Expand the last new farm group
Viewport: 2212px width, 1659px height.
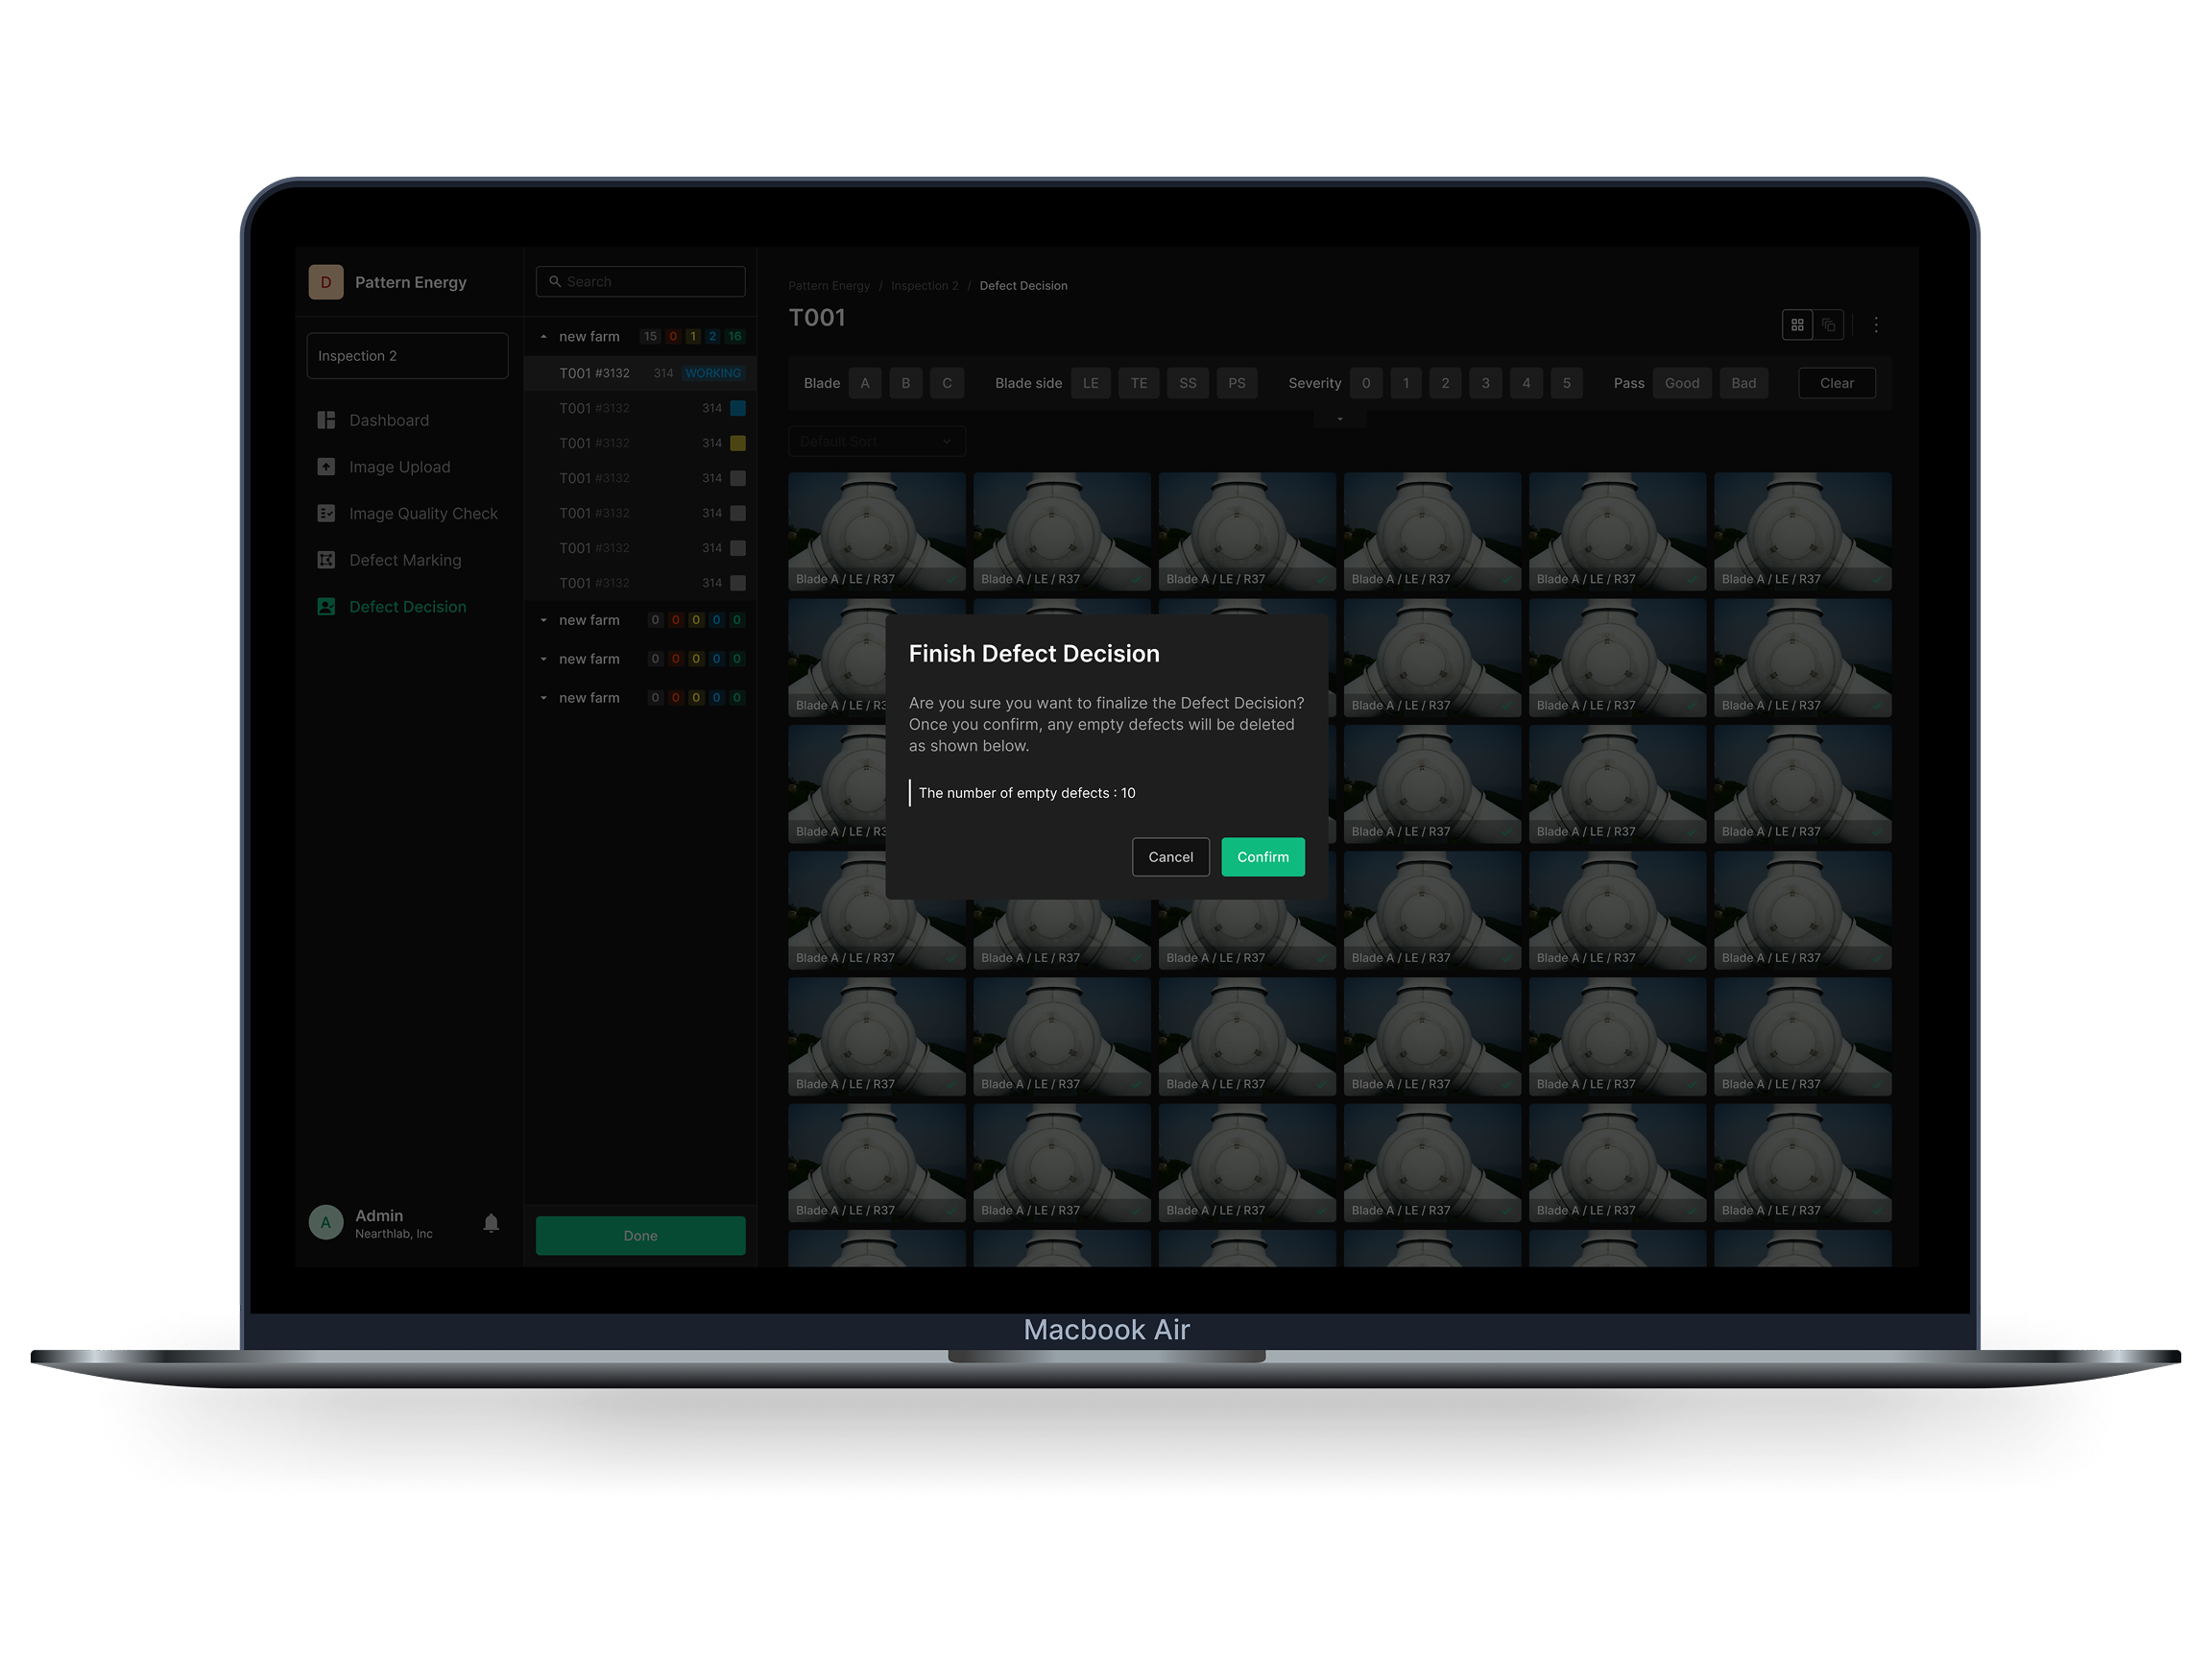pyautogui.click(x=544, y=698)
